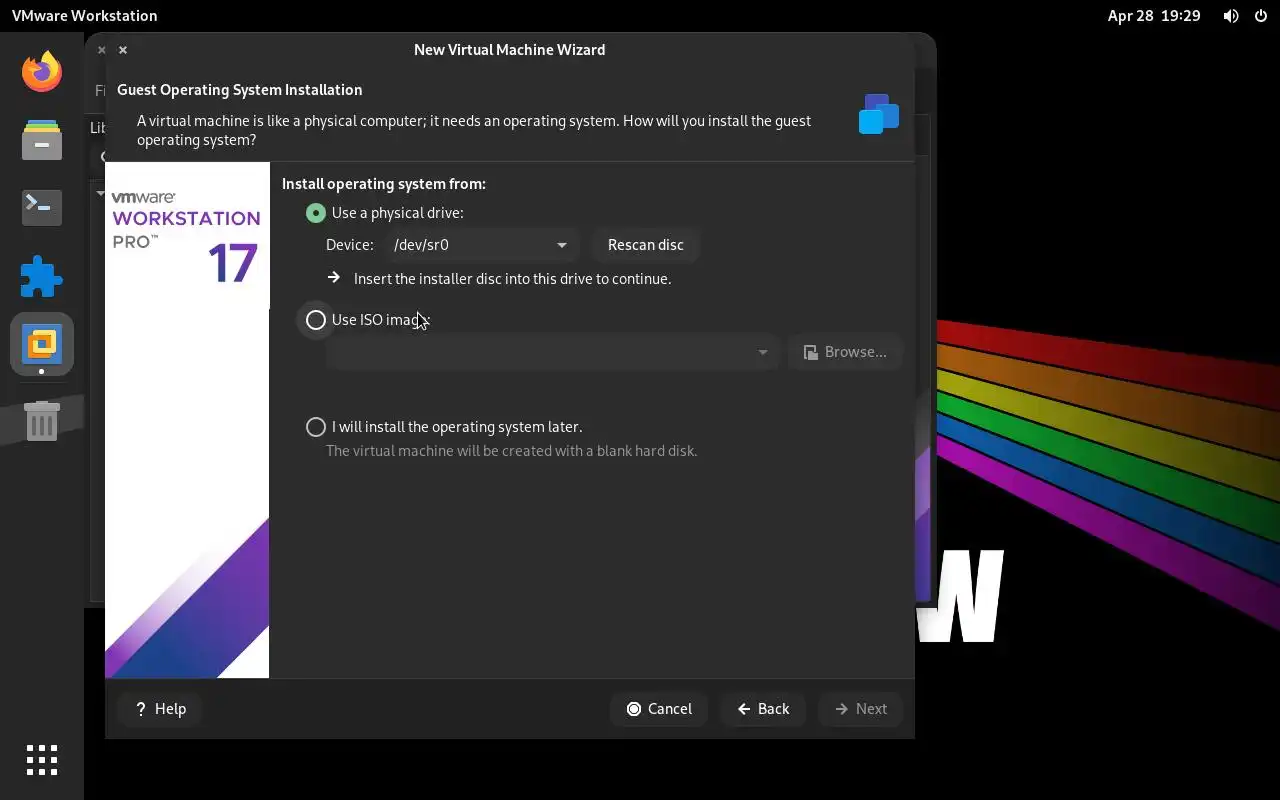
Task: Select Use a physical drive option
Action: (385, 213)
